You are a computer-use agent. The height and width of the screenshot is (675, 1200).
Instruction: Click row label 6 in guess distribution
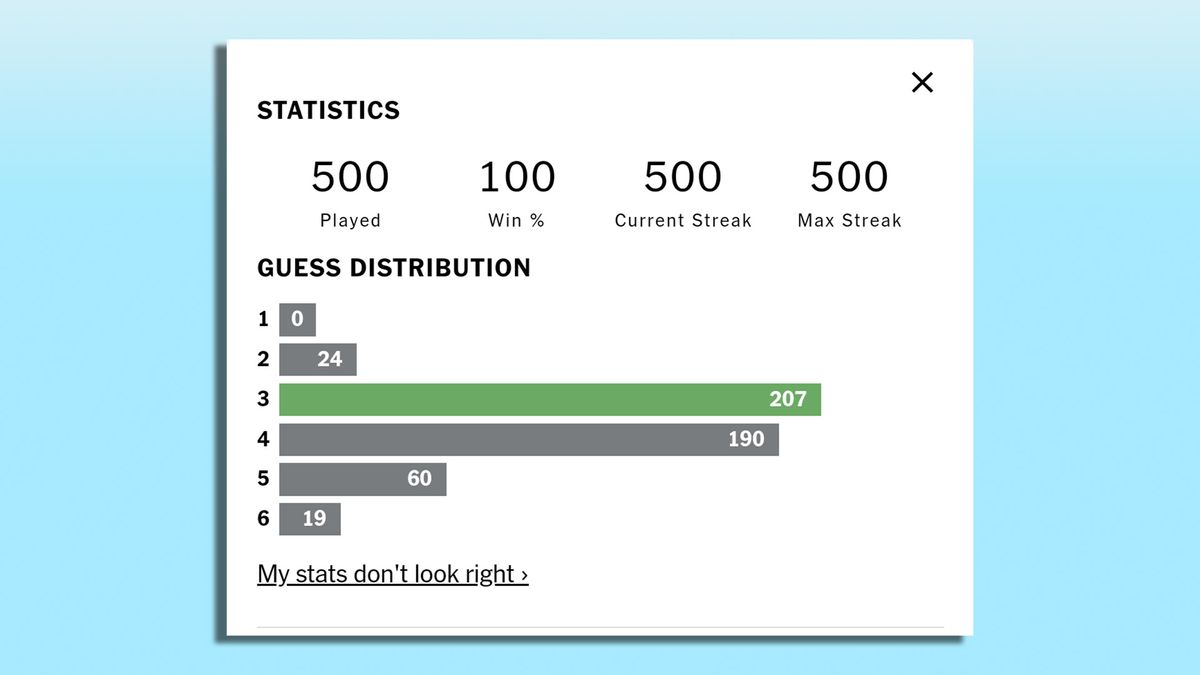coord(263,519)
